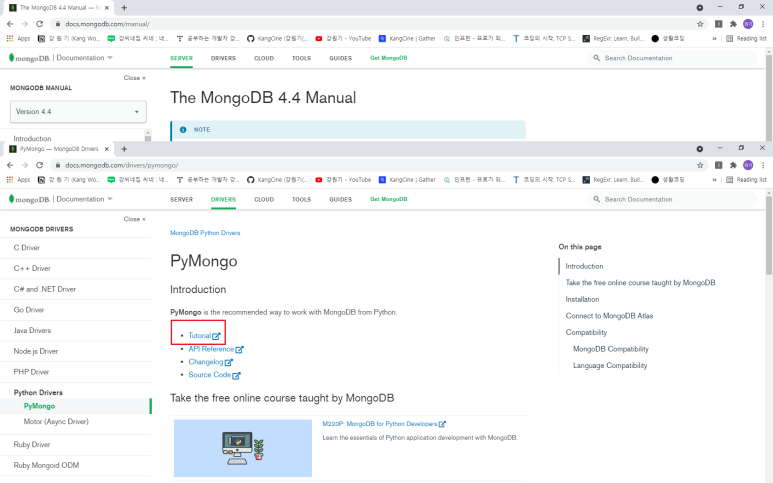Click PyMongo window vertical scrollbar
773x483 pixels.
coord(769,235)
